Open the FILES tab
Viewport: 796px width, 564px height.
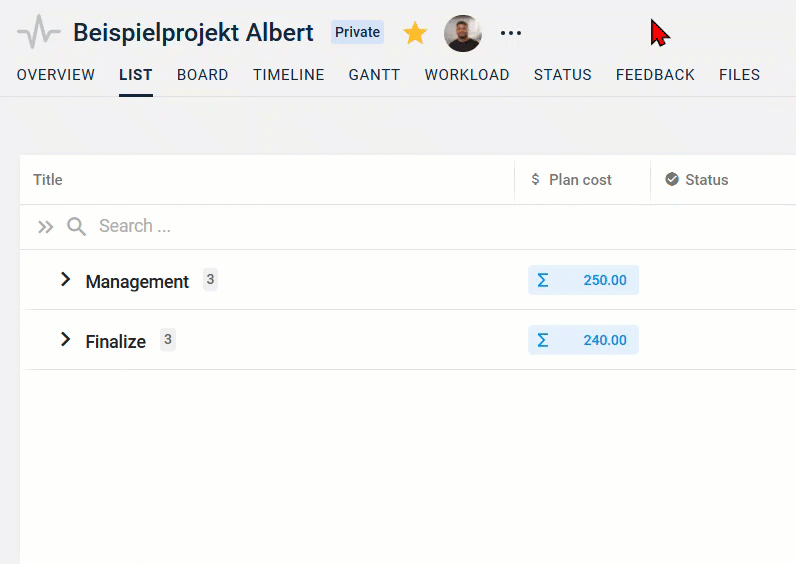coord(739,75)
